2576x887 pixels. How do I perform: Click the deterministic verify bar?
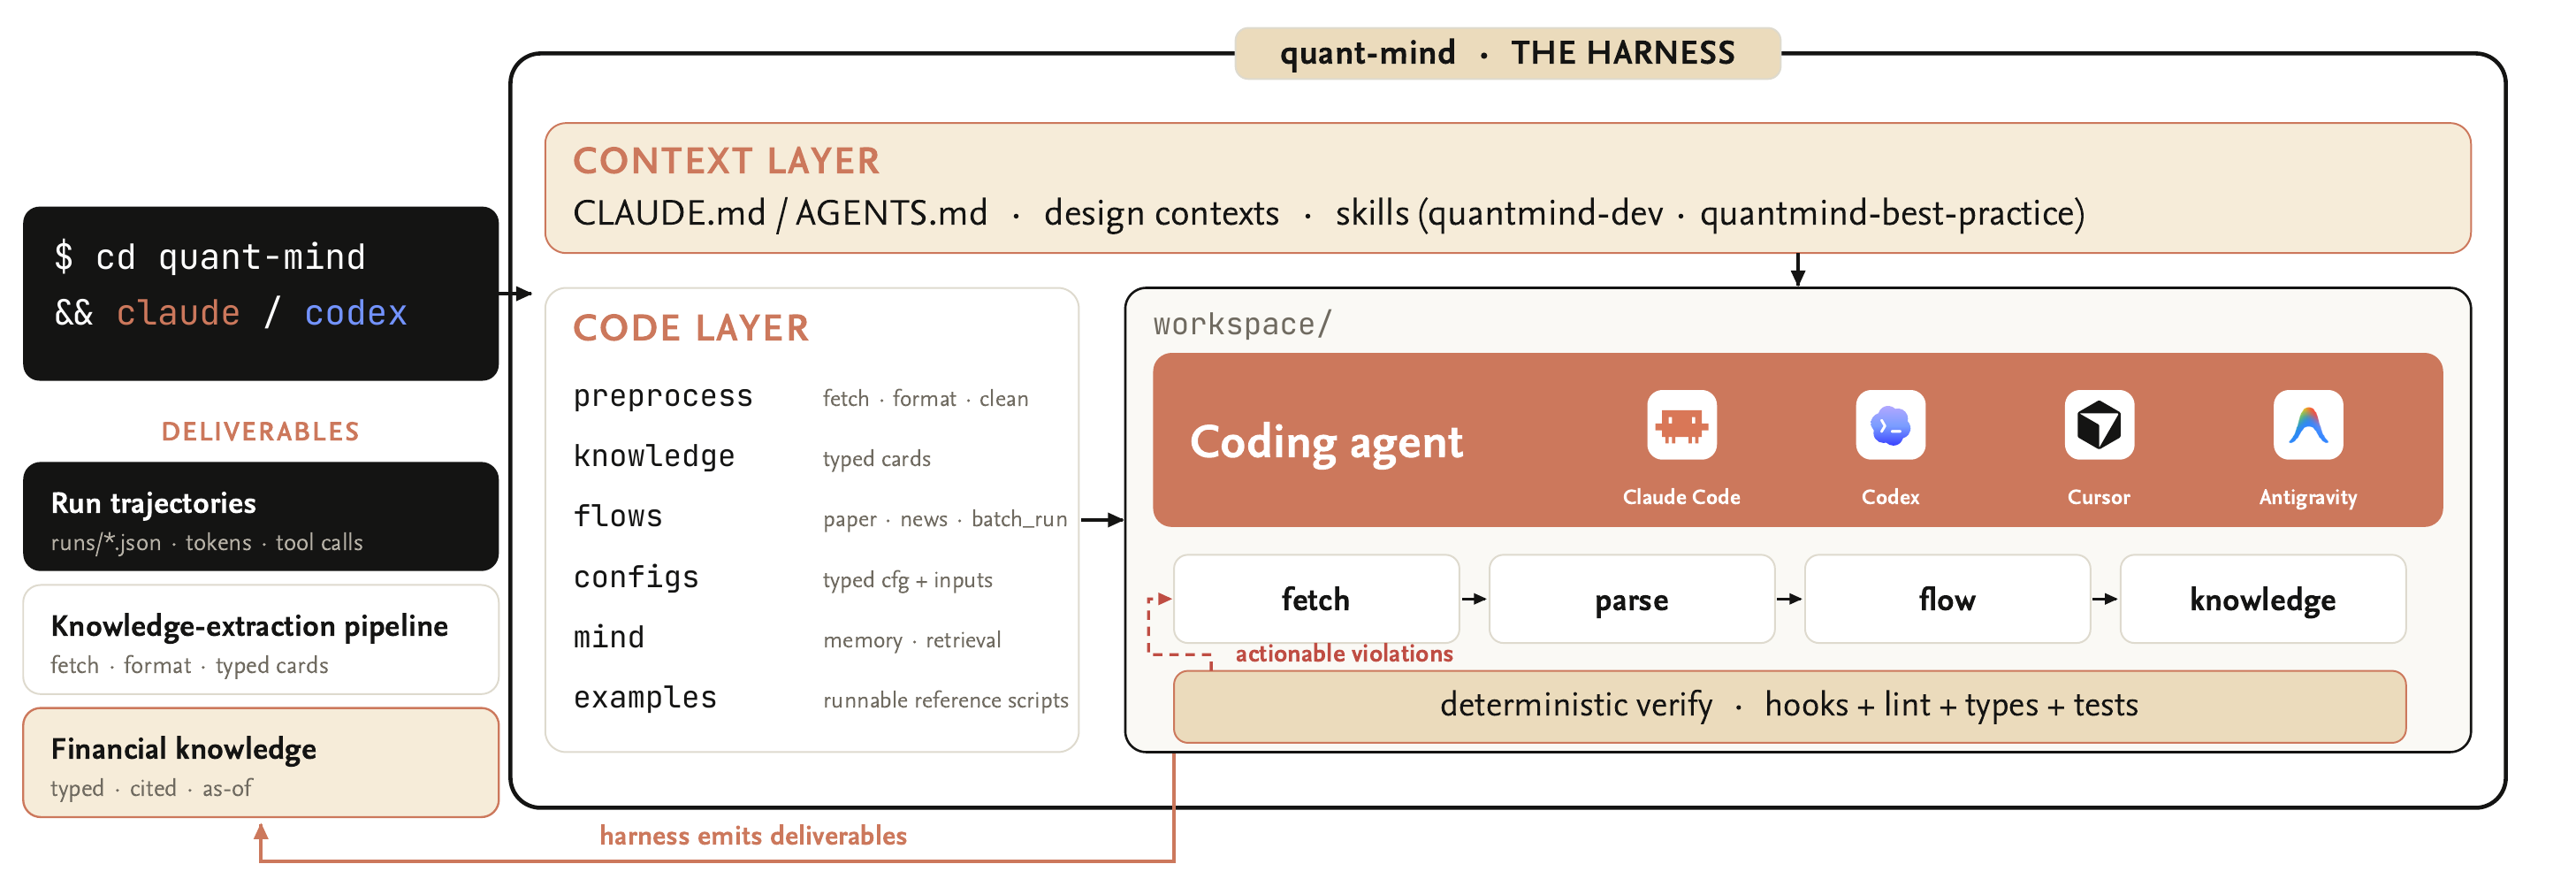click(1789, 706)
